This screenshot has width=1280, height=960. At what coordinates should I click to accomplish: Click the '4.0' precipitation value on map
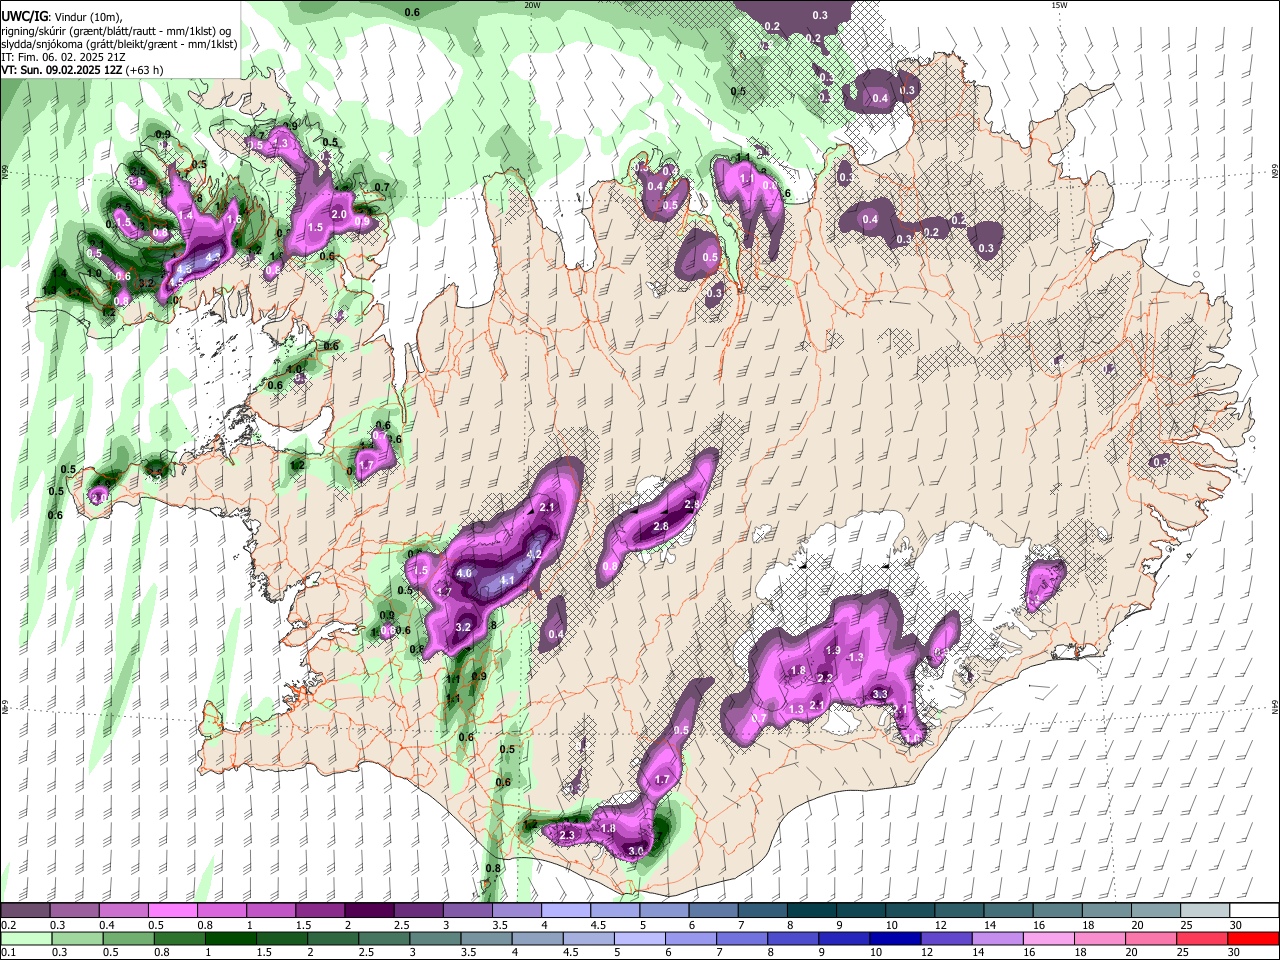(x=464, y=574)
